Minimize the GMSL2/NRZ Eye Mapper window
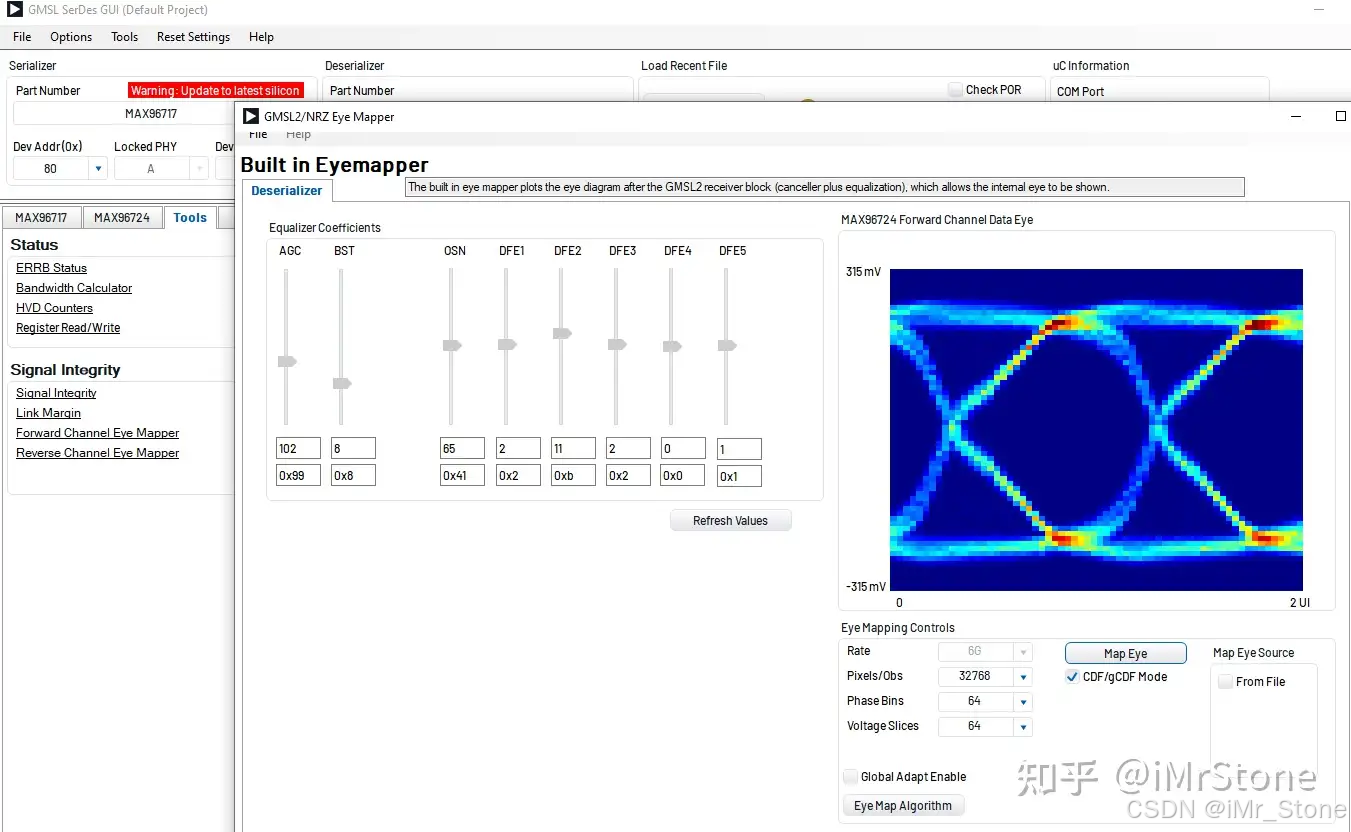 [1297, 116]
